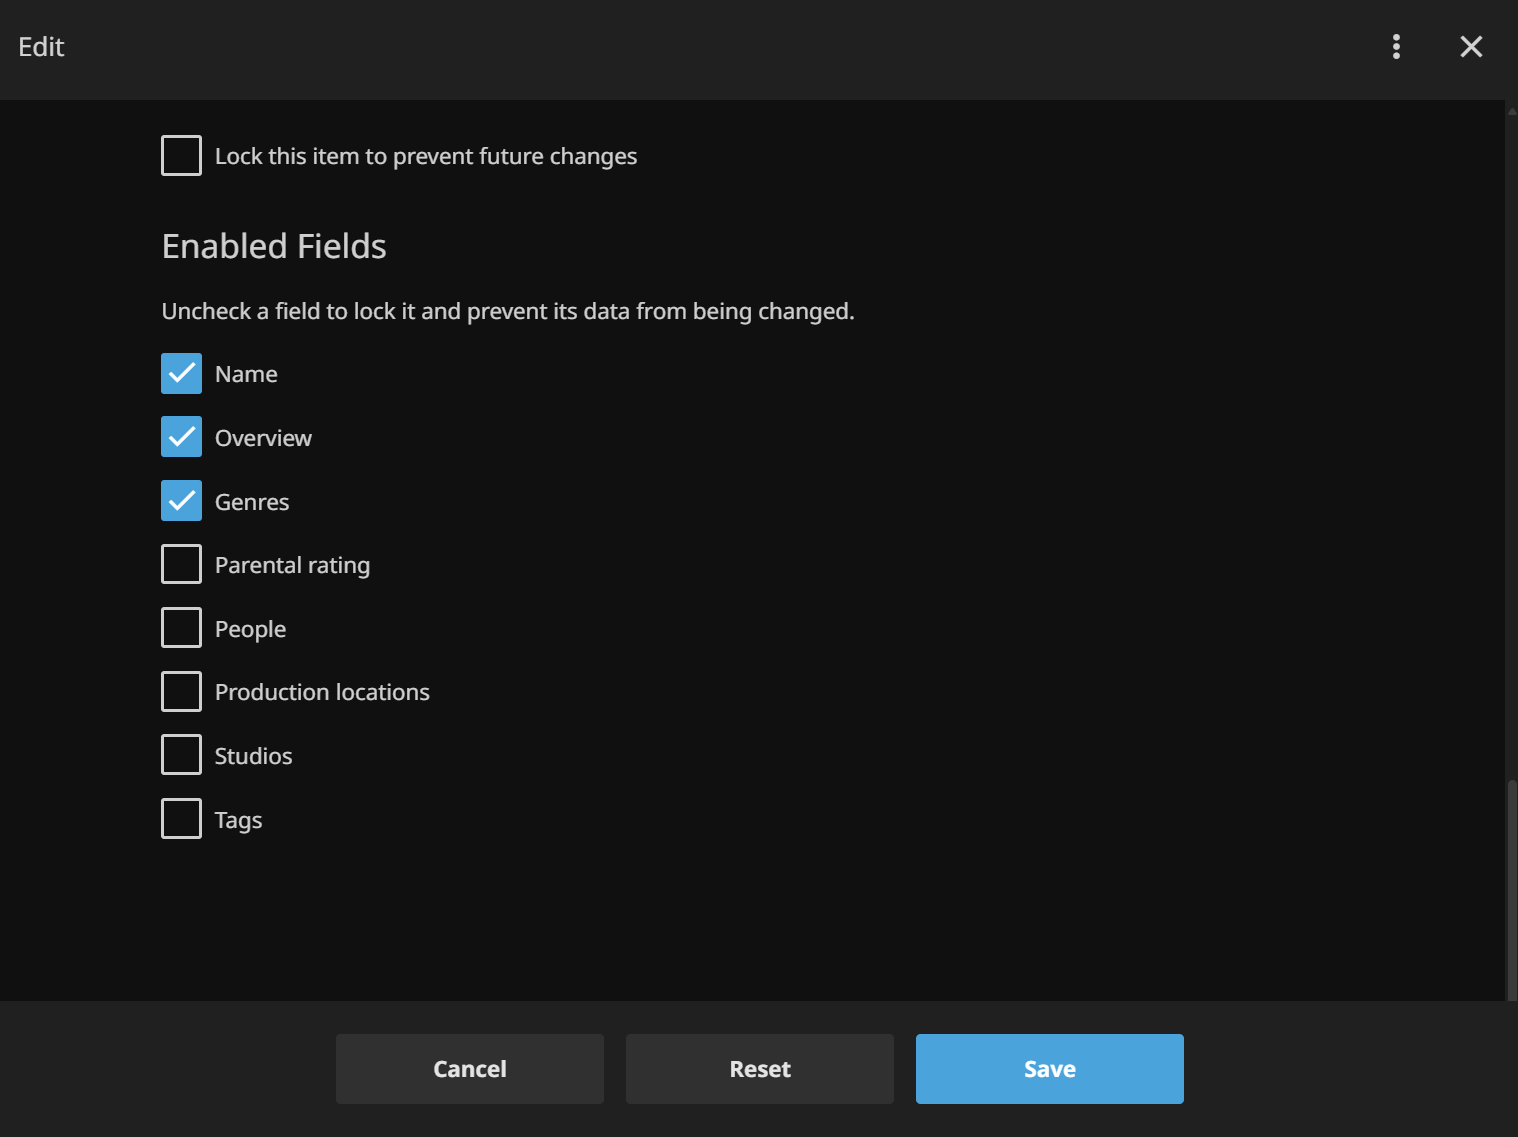Disable the Genres field checkbox
The height and width of the screenshot is (1137, 1518).
click(x=181, y=501)
